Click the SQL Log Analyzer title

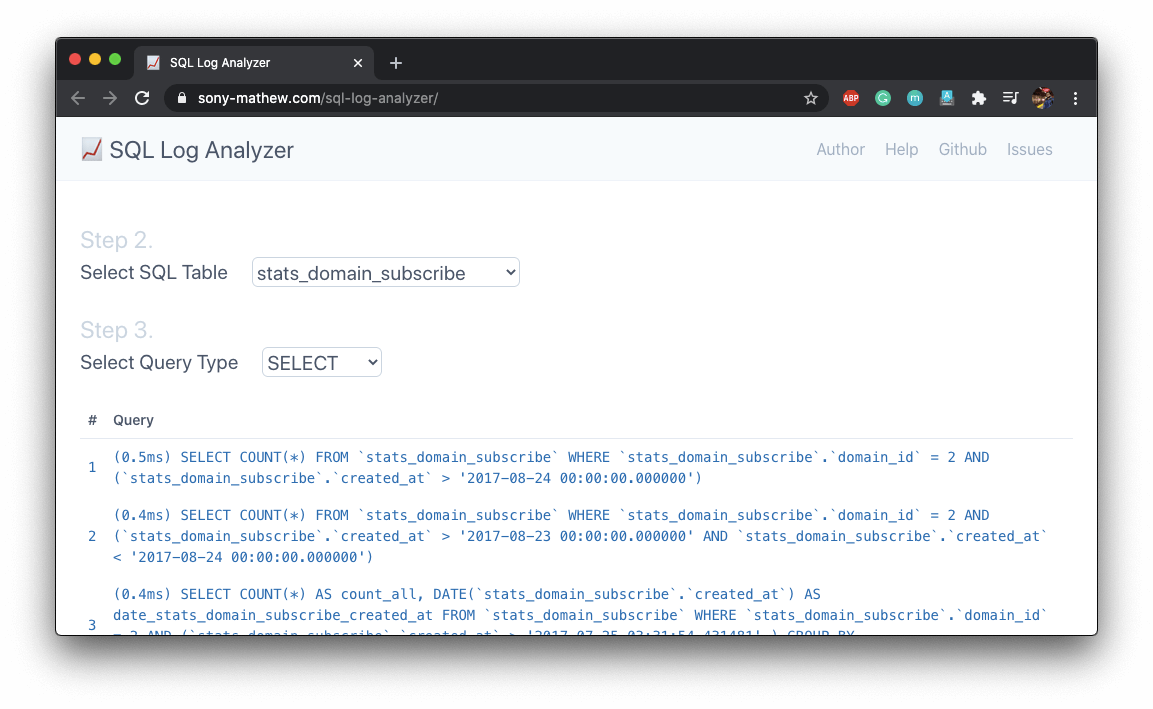201,150
